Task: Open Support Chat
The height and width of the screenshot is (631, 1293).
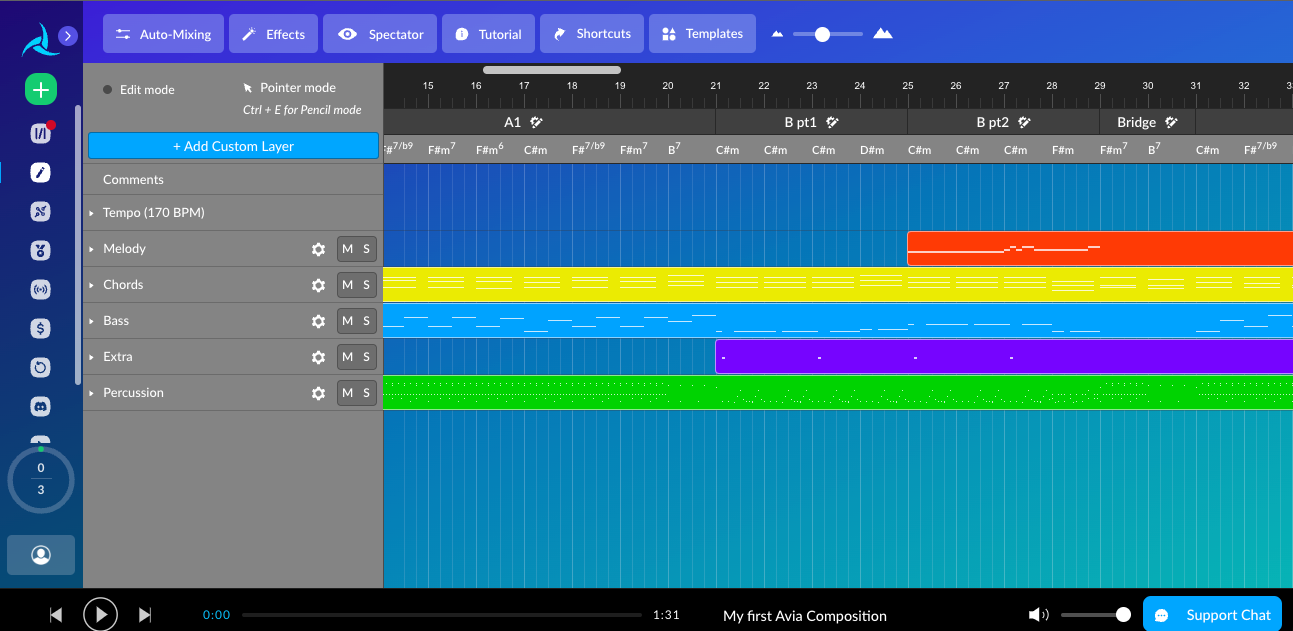Action: click(x=1216, y=615)
